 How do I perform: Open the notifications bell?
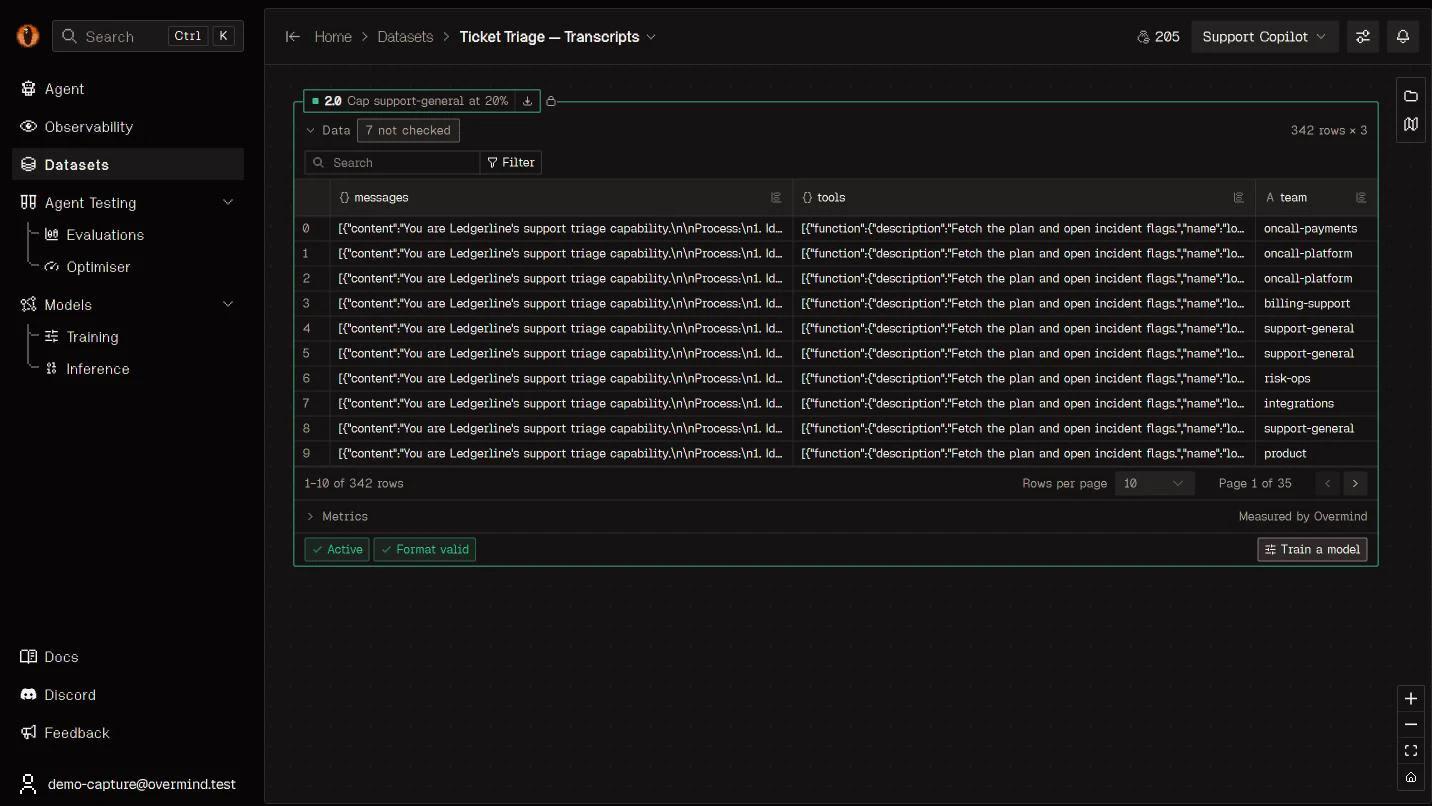click(1403, 37)
